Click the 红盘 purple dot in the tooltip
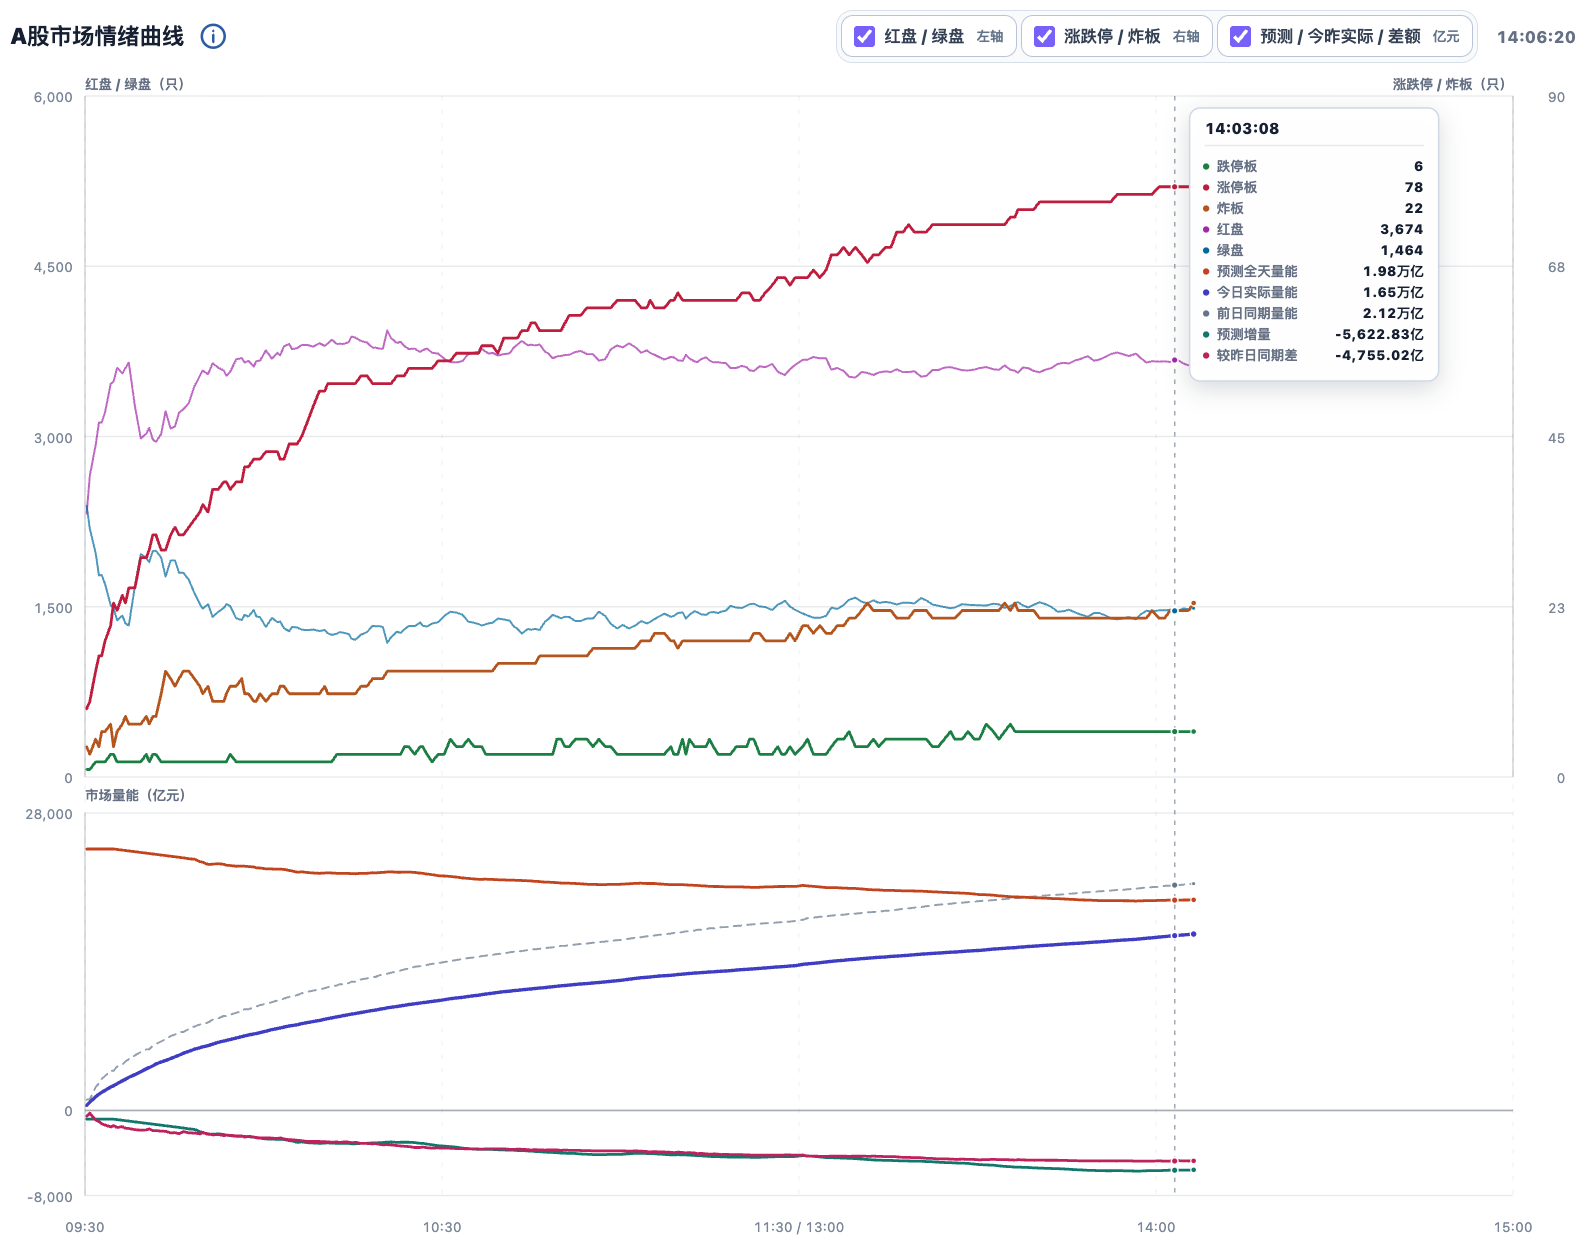The height and width of the screenshot is (1252, 1594). (1206, 230)
